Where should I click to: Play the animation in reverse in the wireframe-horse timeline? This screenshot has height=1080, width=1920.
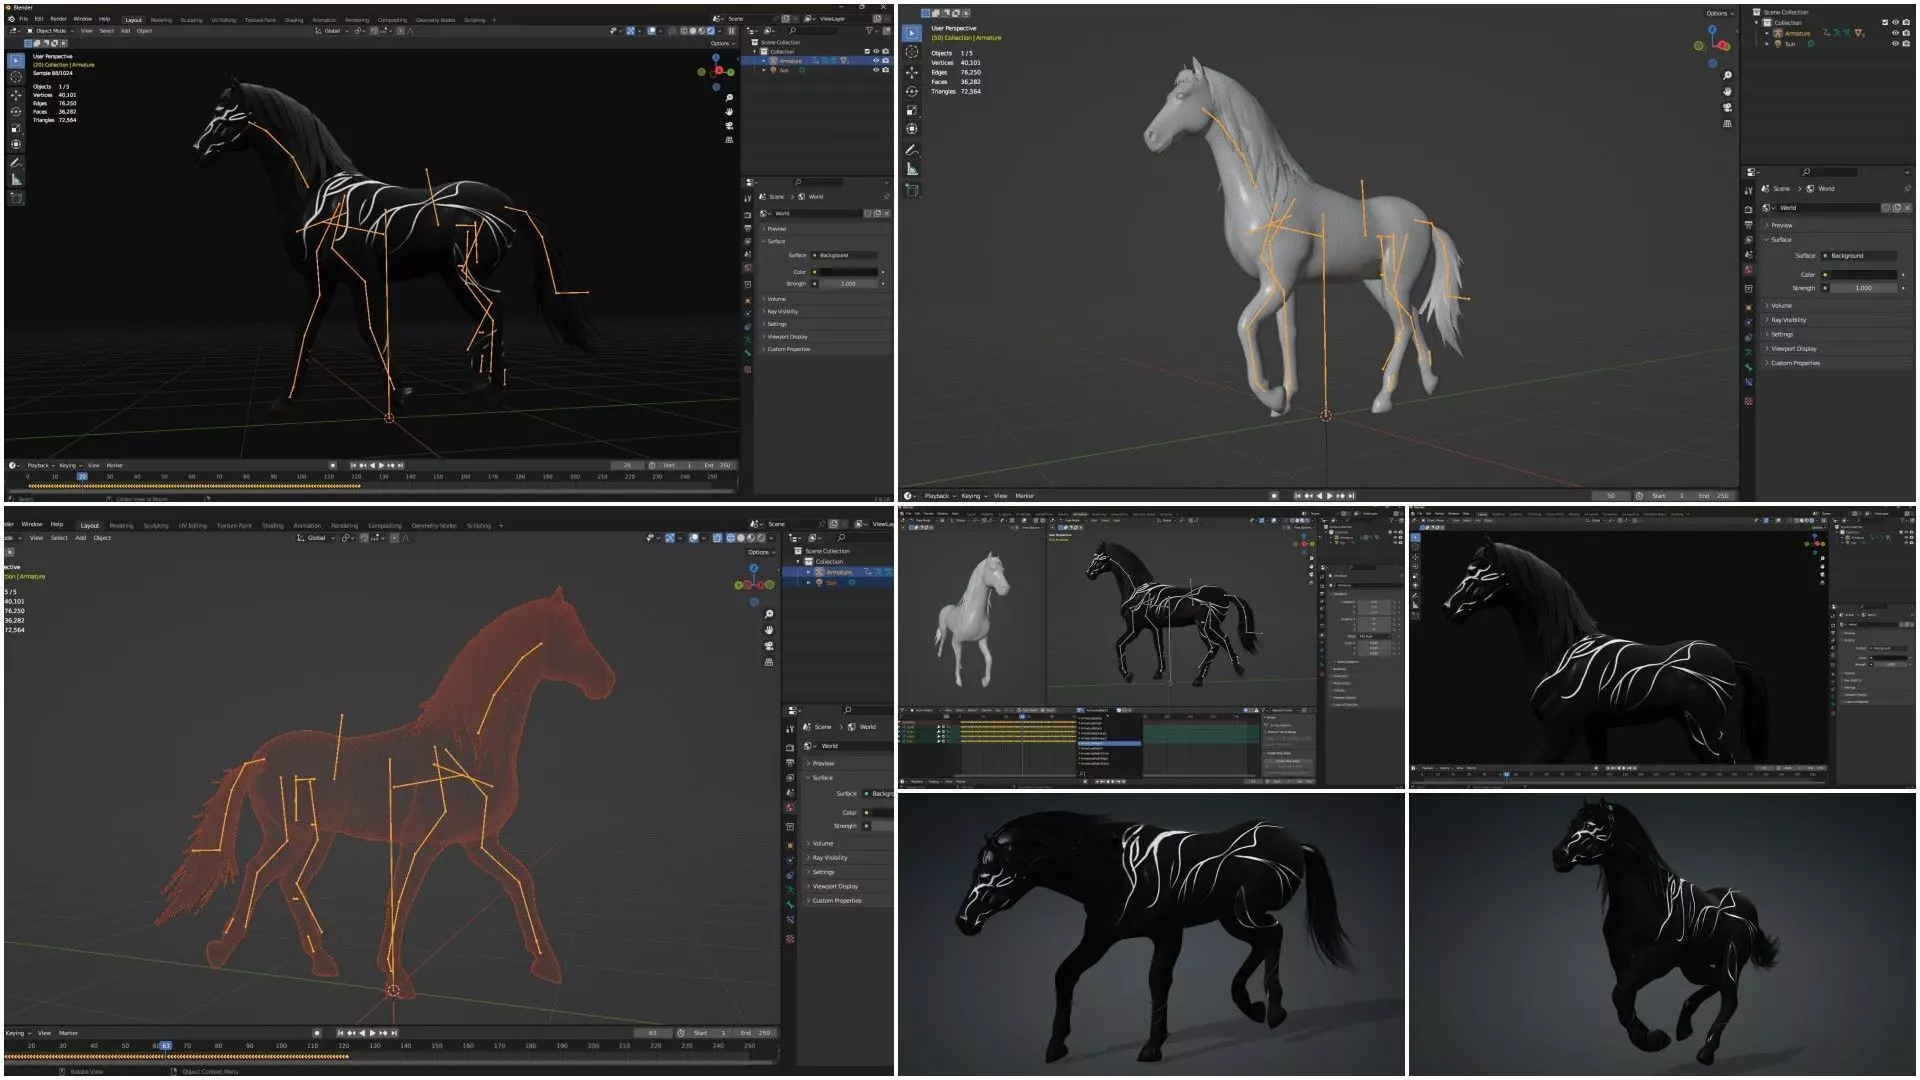click(361, 1033)
